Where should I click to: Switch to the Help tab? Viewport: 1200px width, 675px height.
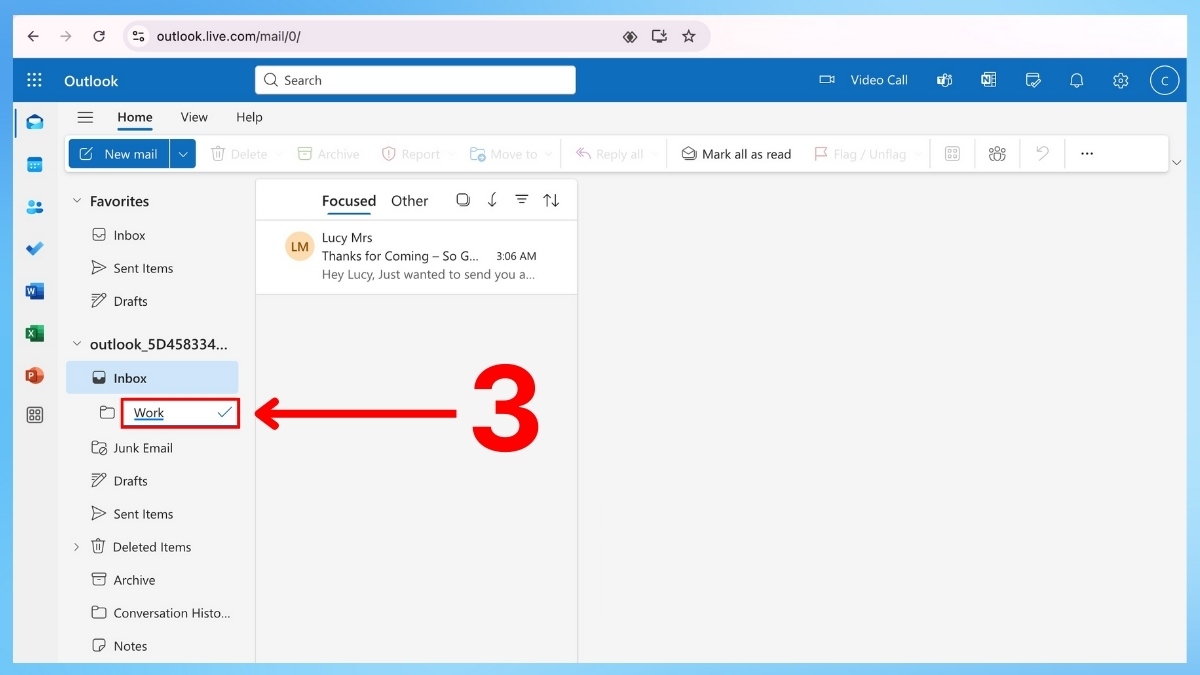[x=249, y=117]
